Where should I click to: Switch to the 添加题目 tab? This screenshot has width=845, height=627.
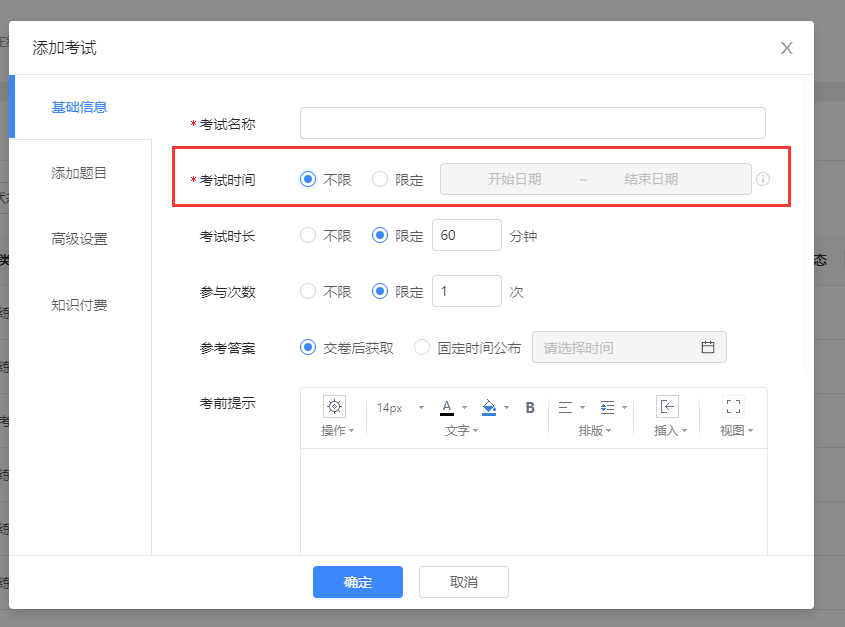79,172
